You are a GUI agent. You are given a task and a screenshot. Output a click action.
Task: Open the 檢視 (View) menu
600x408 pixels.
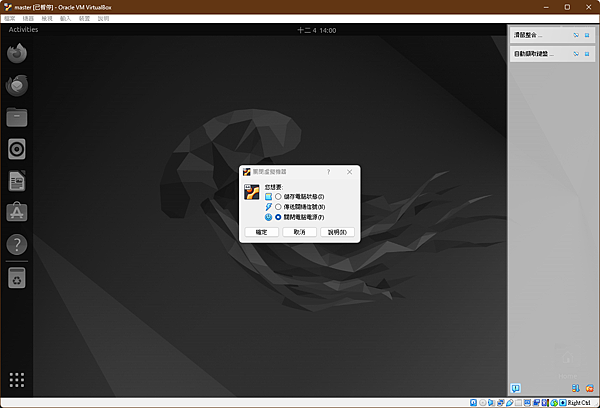pyautogui.click(x=47, y=18)
